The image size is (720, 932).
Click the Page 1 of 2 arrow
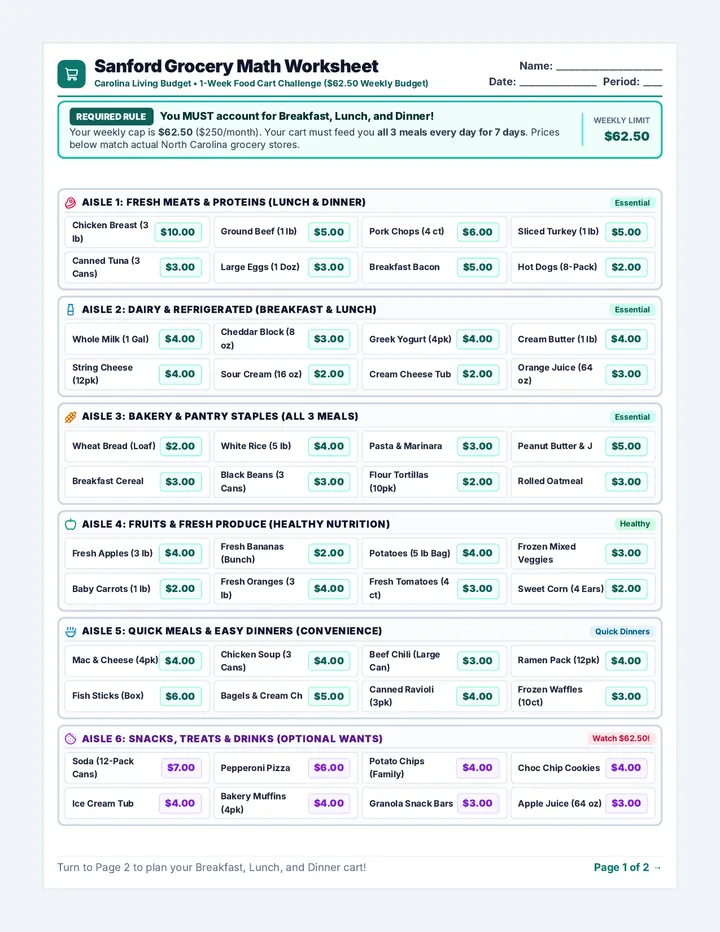click(657, 867)
